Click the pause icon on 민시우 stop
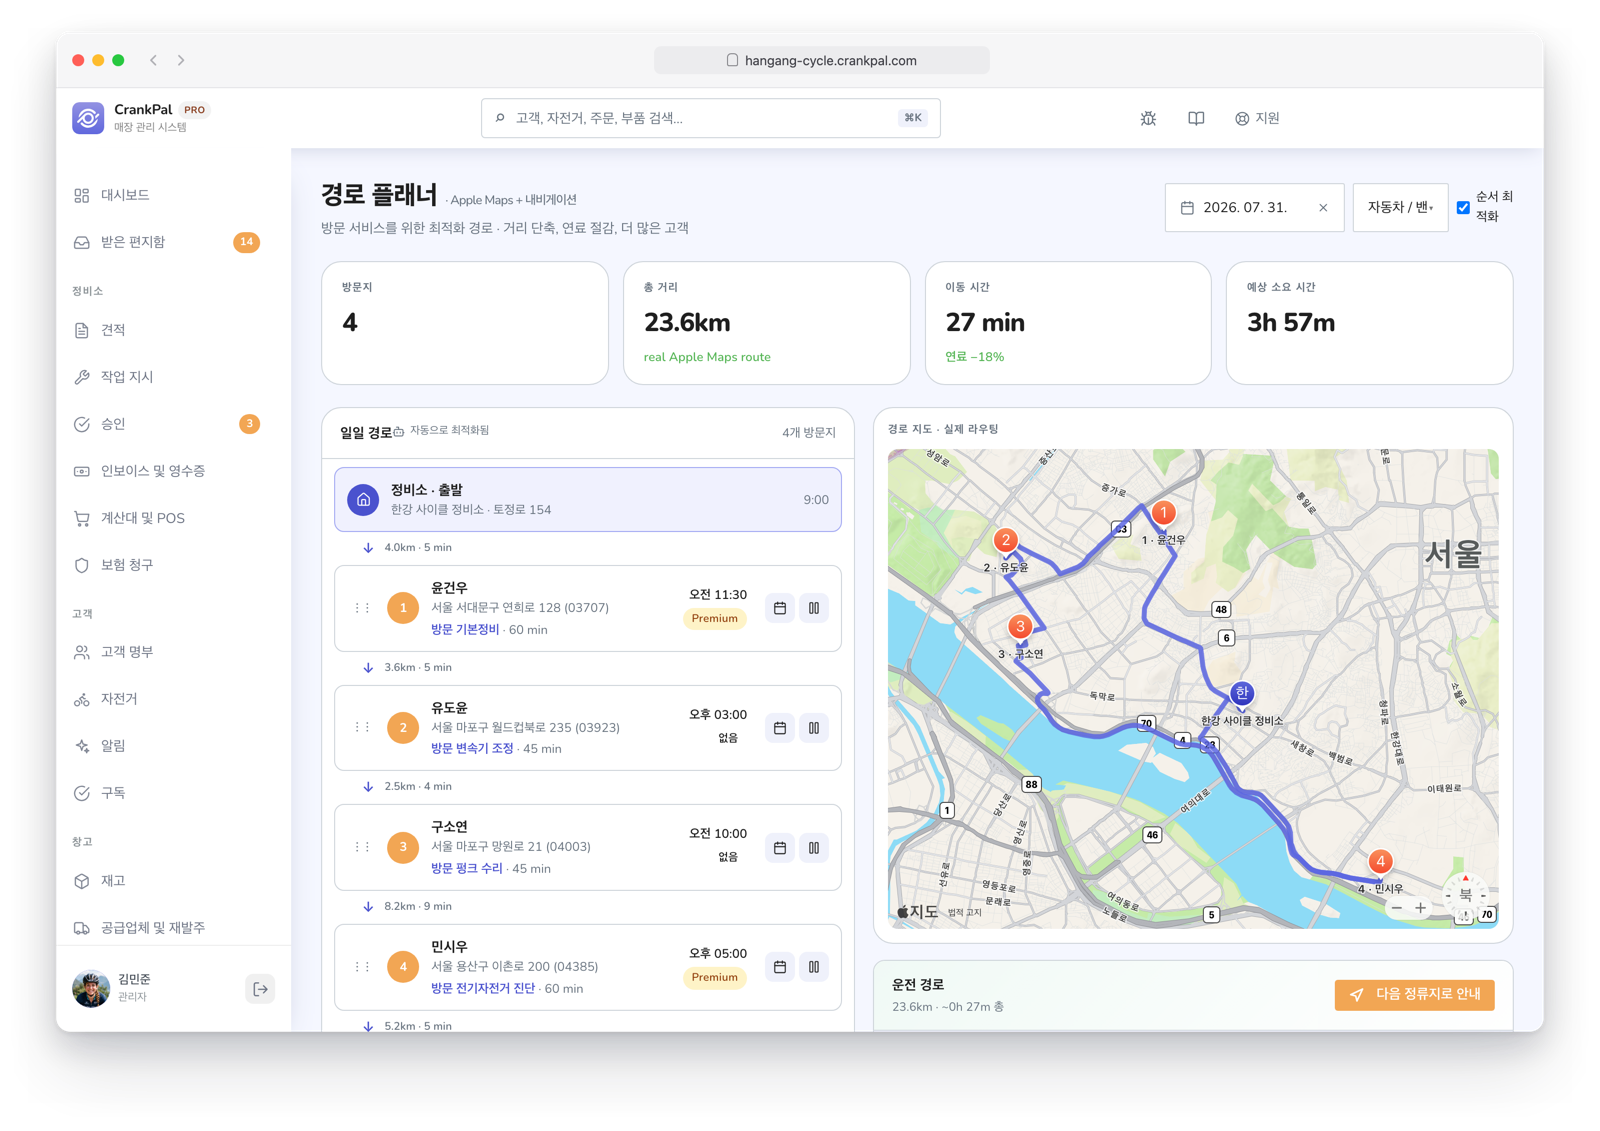Image resolution: width=1600 pixels, height=1131 pixels. click(x=814, y=967)
